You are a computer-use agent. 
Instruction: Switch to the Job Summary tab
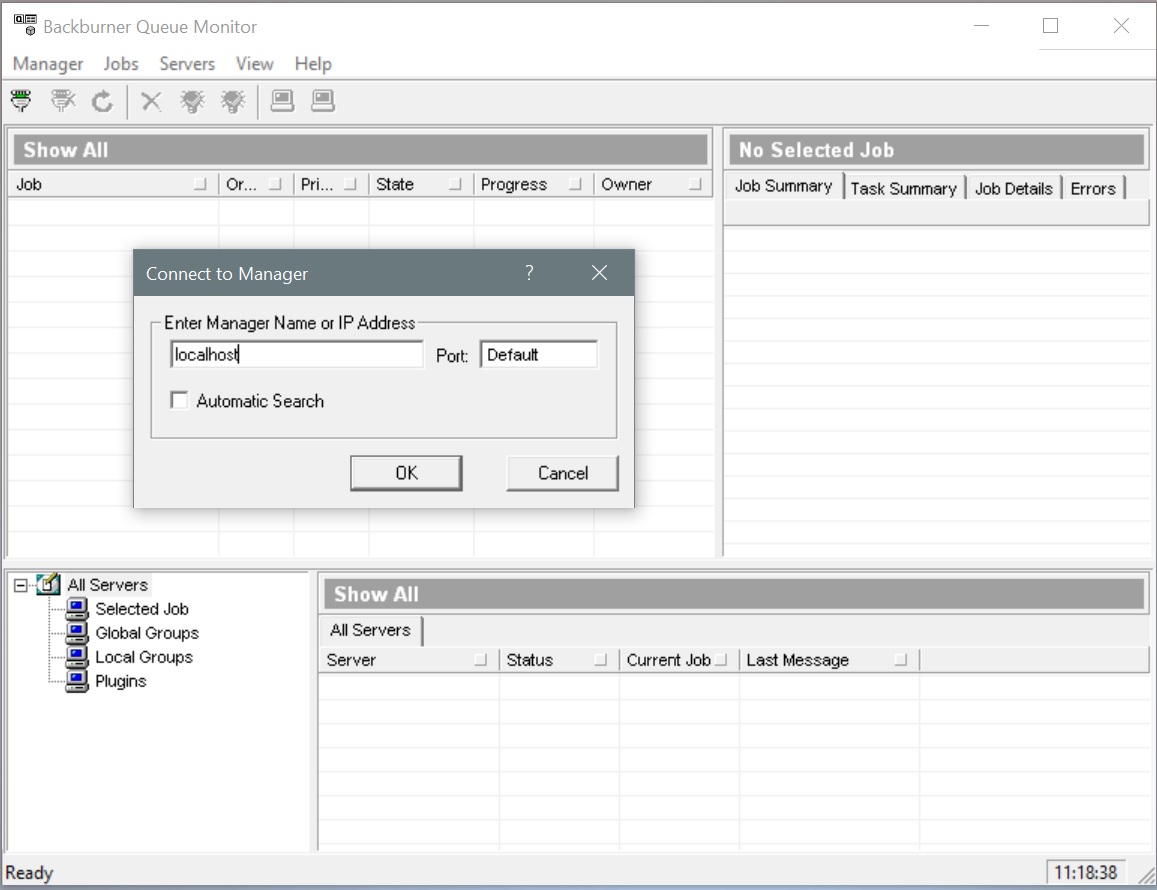tap(784, 186)
